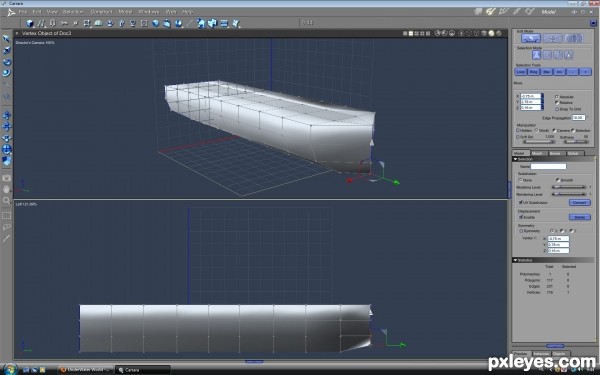Select the rectangle marquee selection tool
Viewport: 600px width, 375px height.
pos(7,216)
